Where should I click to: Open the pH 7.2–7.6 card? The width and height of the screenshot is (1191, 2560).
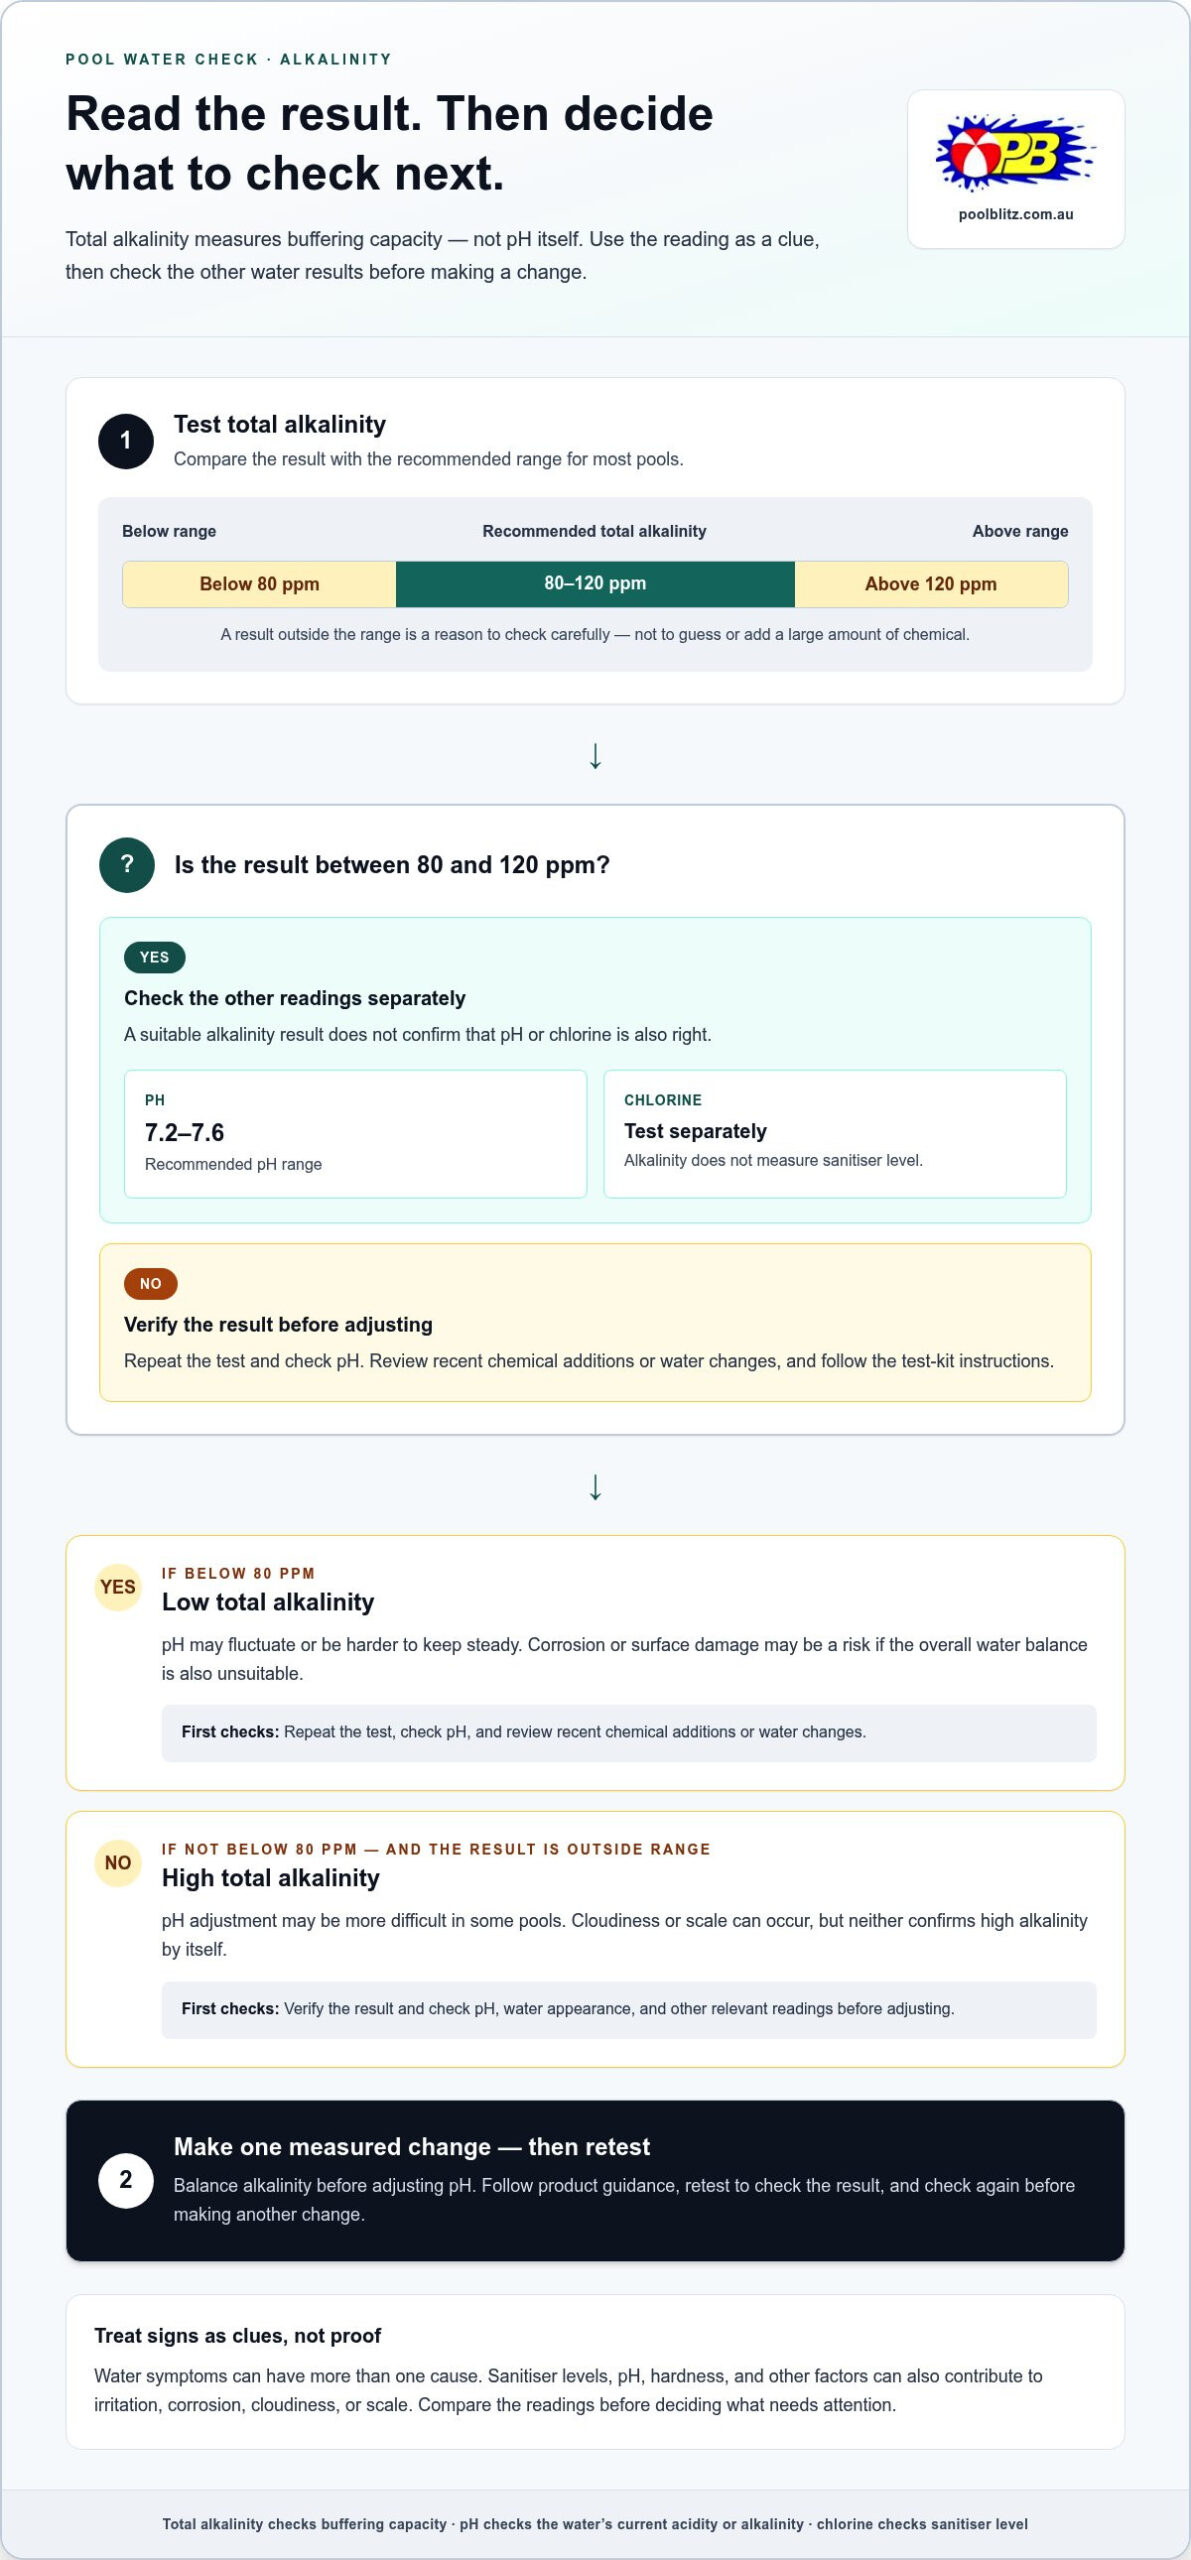coord(355,1134)
